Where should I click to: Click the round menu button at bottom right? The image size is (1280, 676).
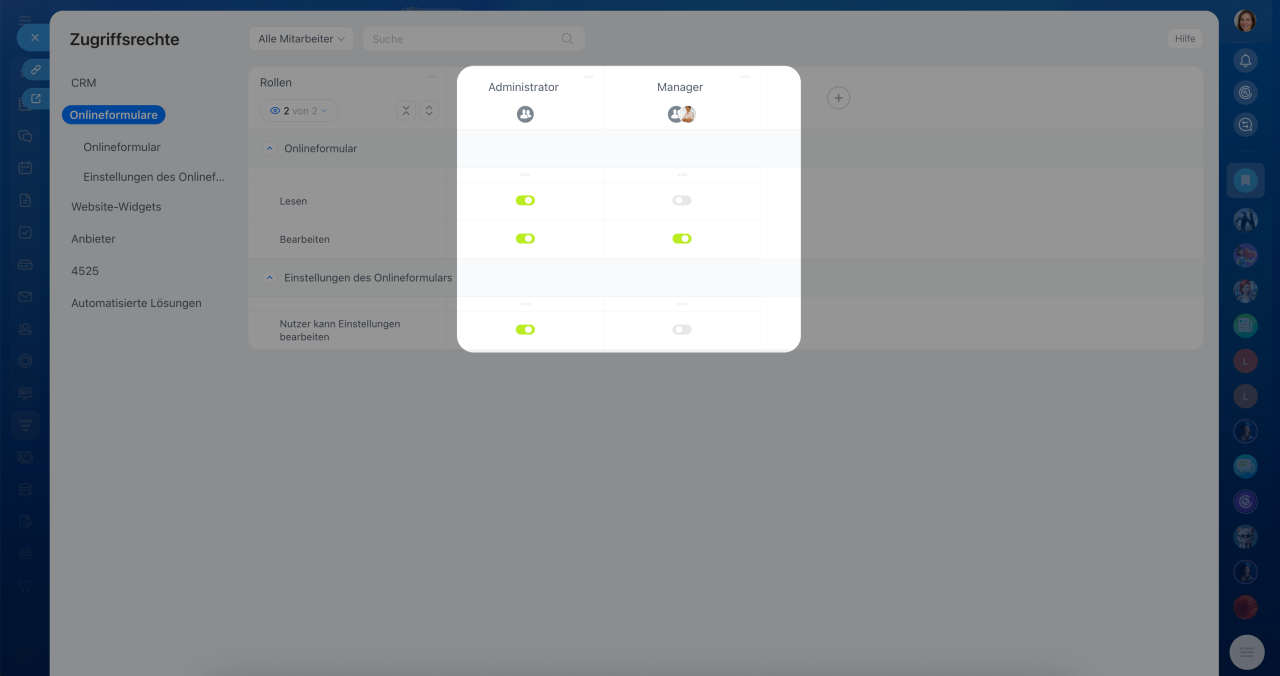(x=1246, y=652)
